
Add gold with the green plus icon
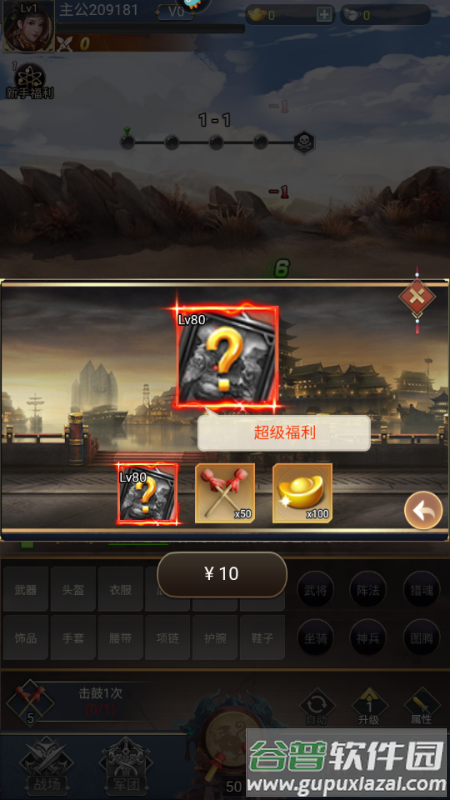coord(324,15)
